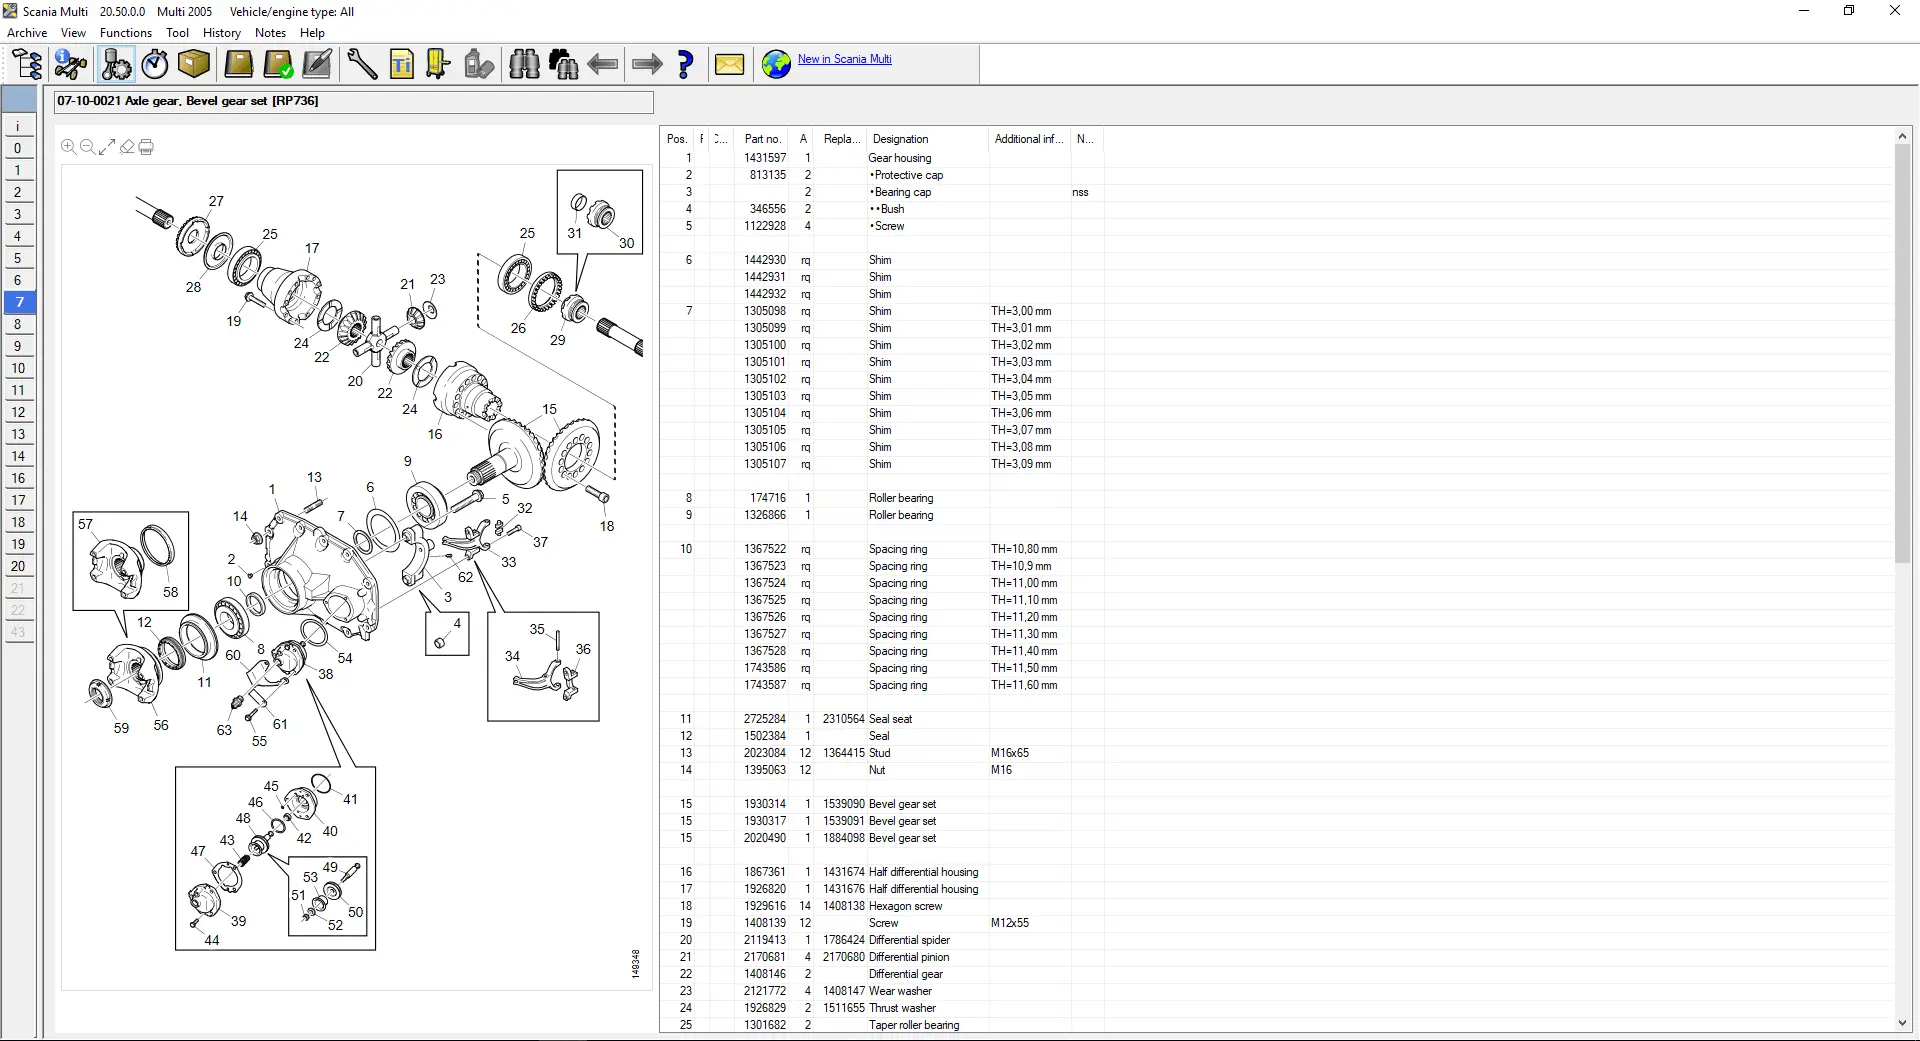Select group 10 in the left sidebar

pyautogui.click(x=18, y=368)
